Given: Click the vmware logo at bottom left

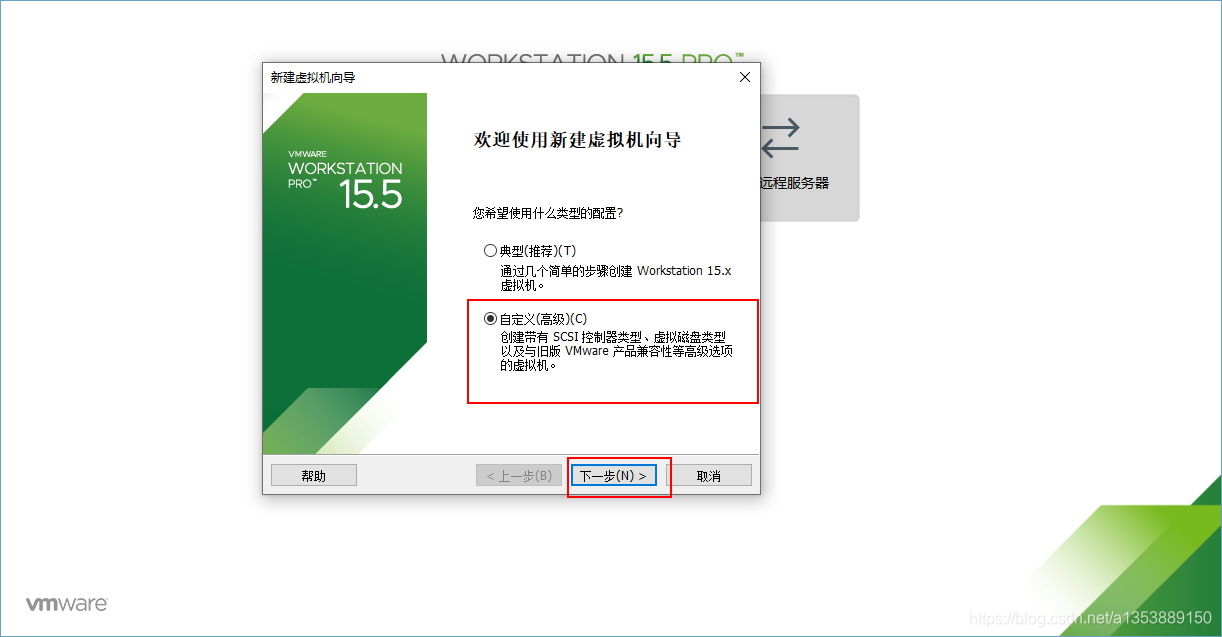Looking at the screenshot, I should point(67,604).
